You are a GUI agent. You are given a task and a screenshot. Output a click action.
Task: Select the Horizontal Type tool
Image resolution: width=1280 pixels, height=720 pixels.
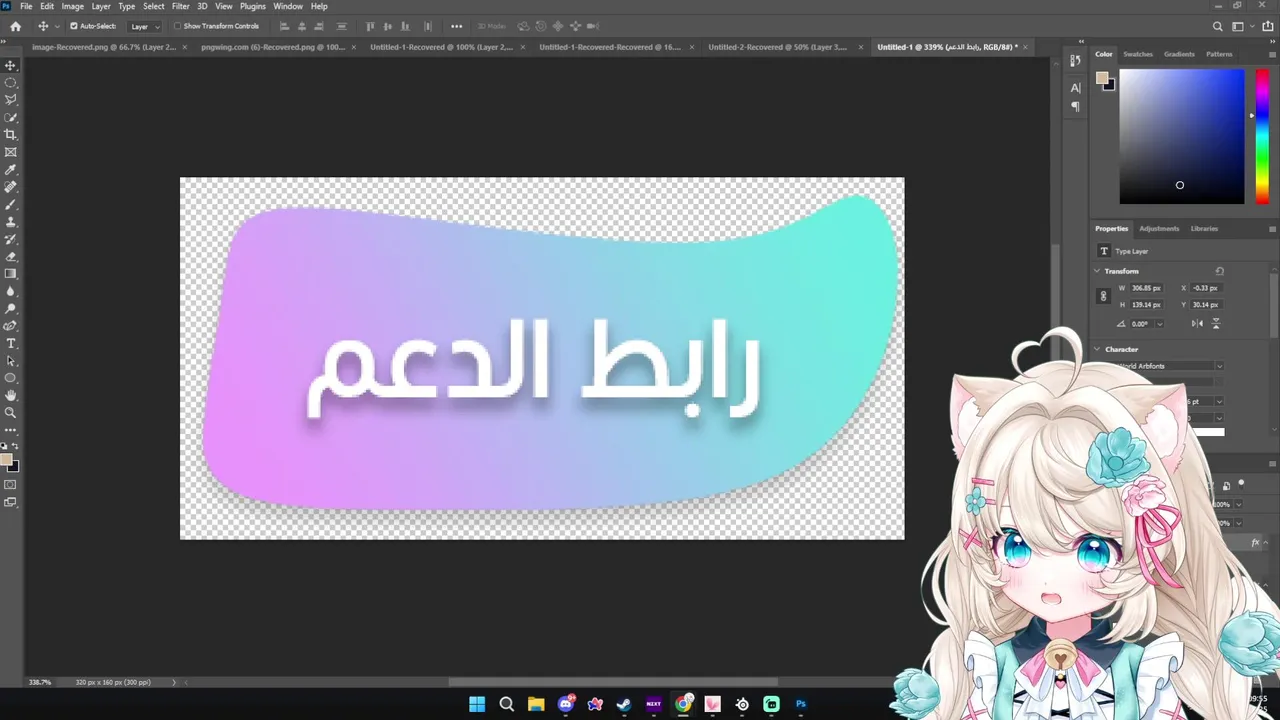[11, 344]
